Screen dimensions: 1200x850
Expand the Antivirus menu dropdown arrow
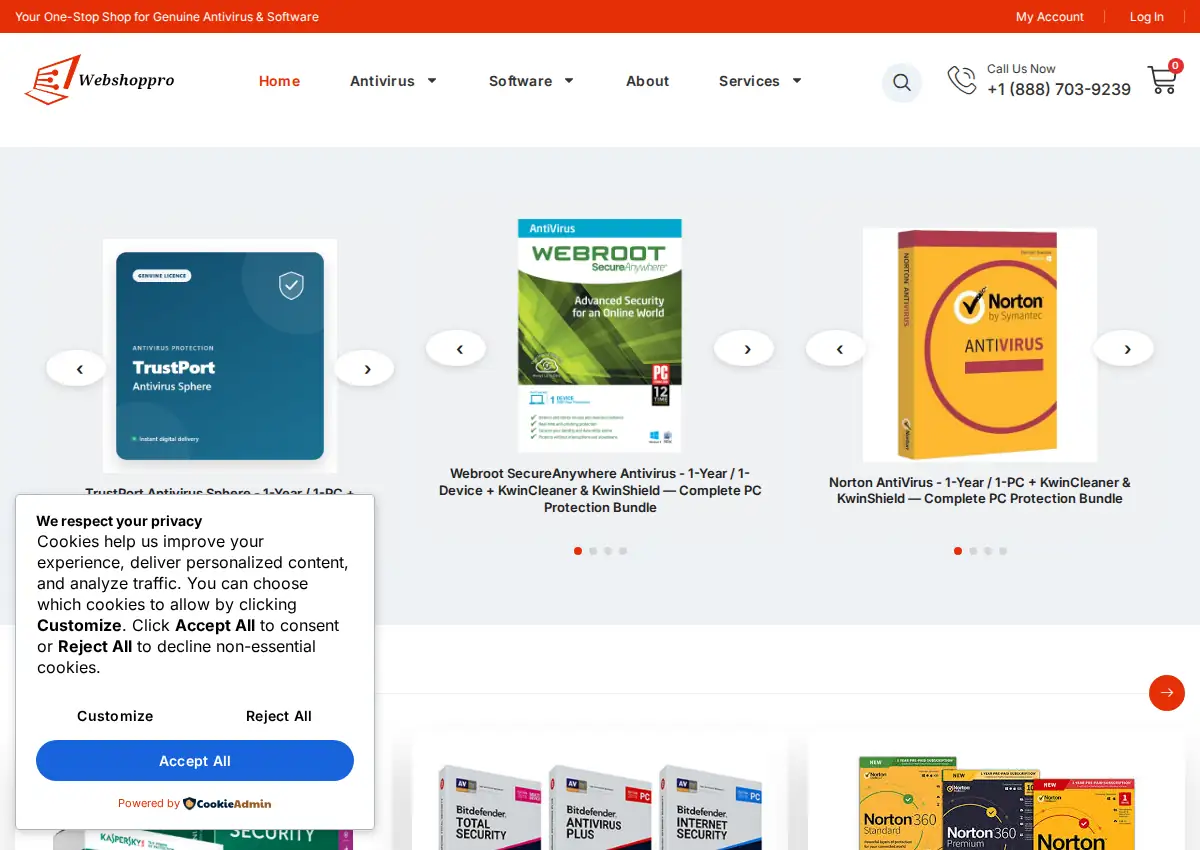[432, 81]
